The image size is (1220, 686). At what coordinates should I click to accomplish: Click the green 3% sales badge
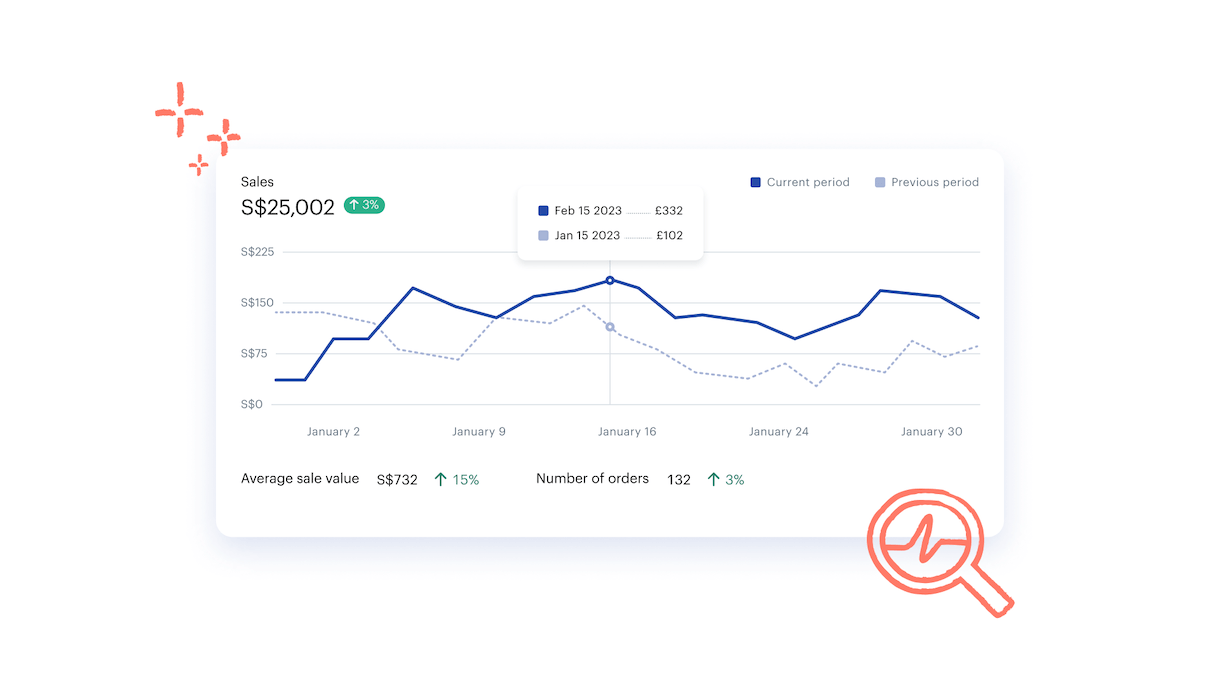point(364,205)
